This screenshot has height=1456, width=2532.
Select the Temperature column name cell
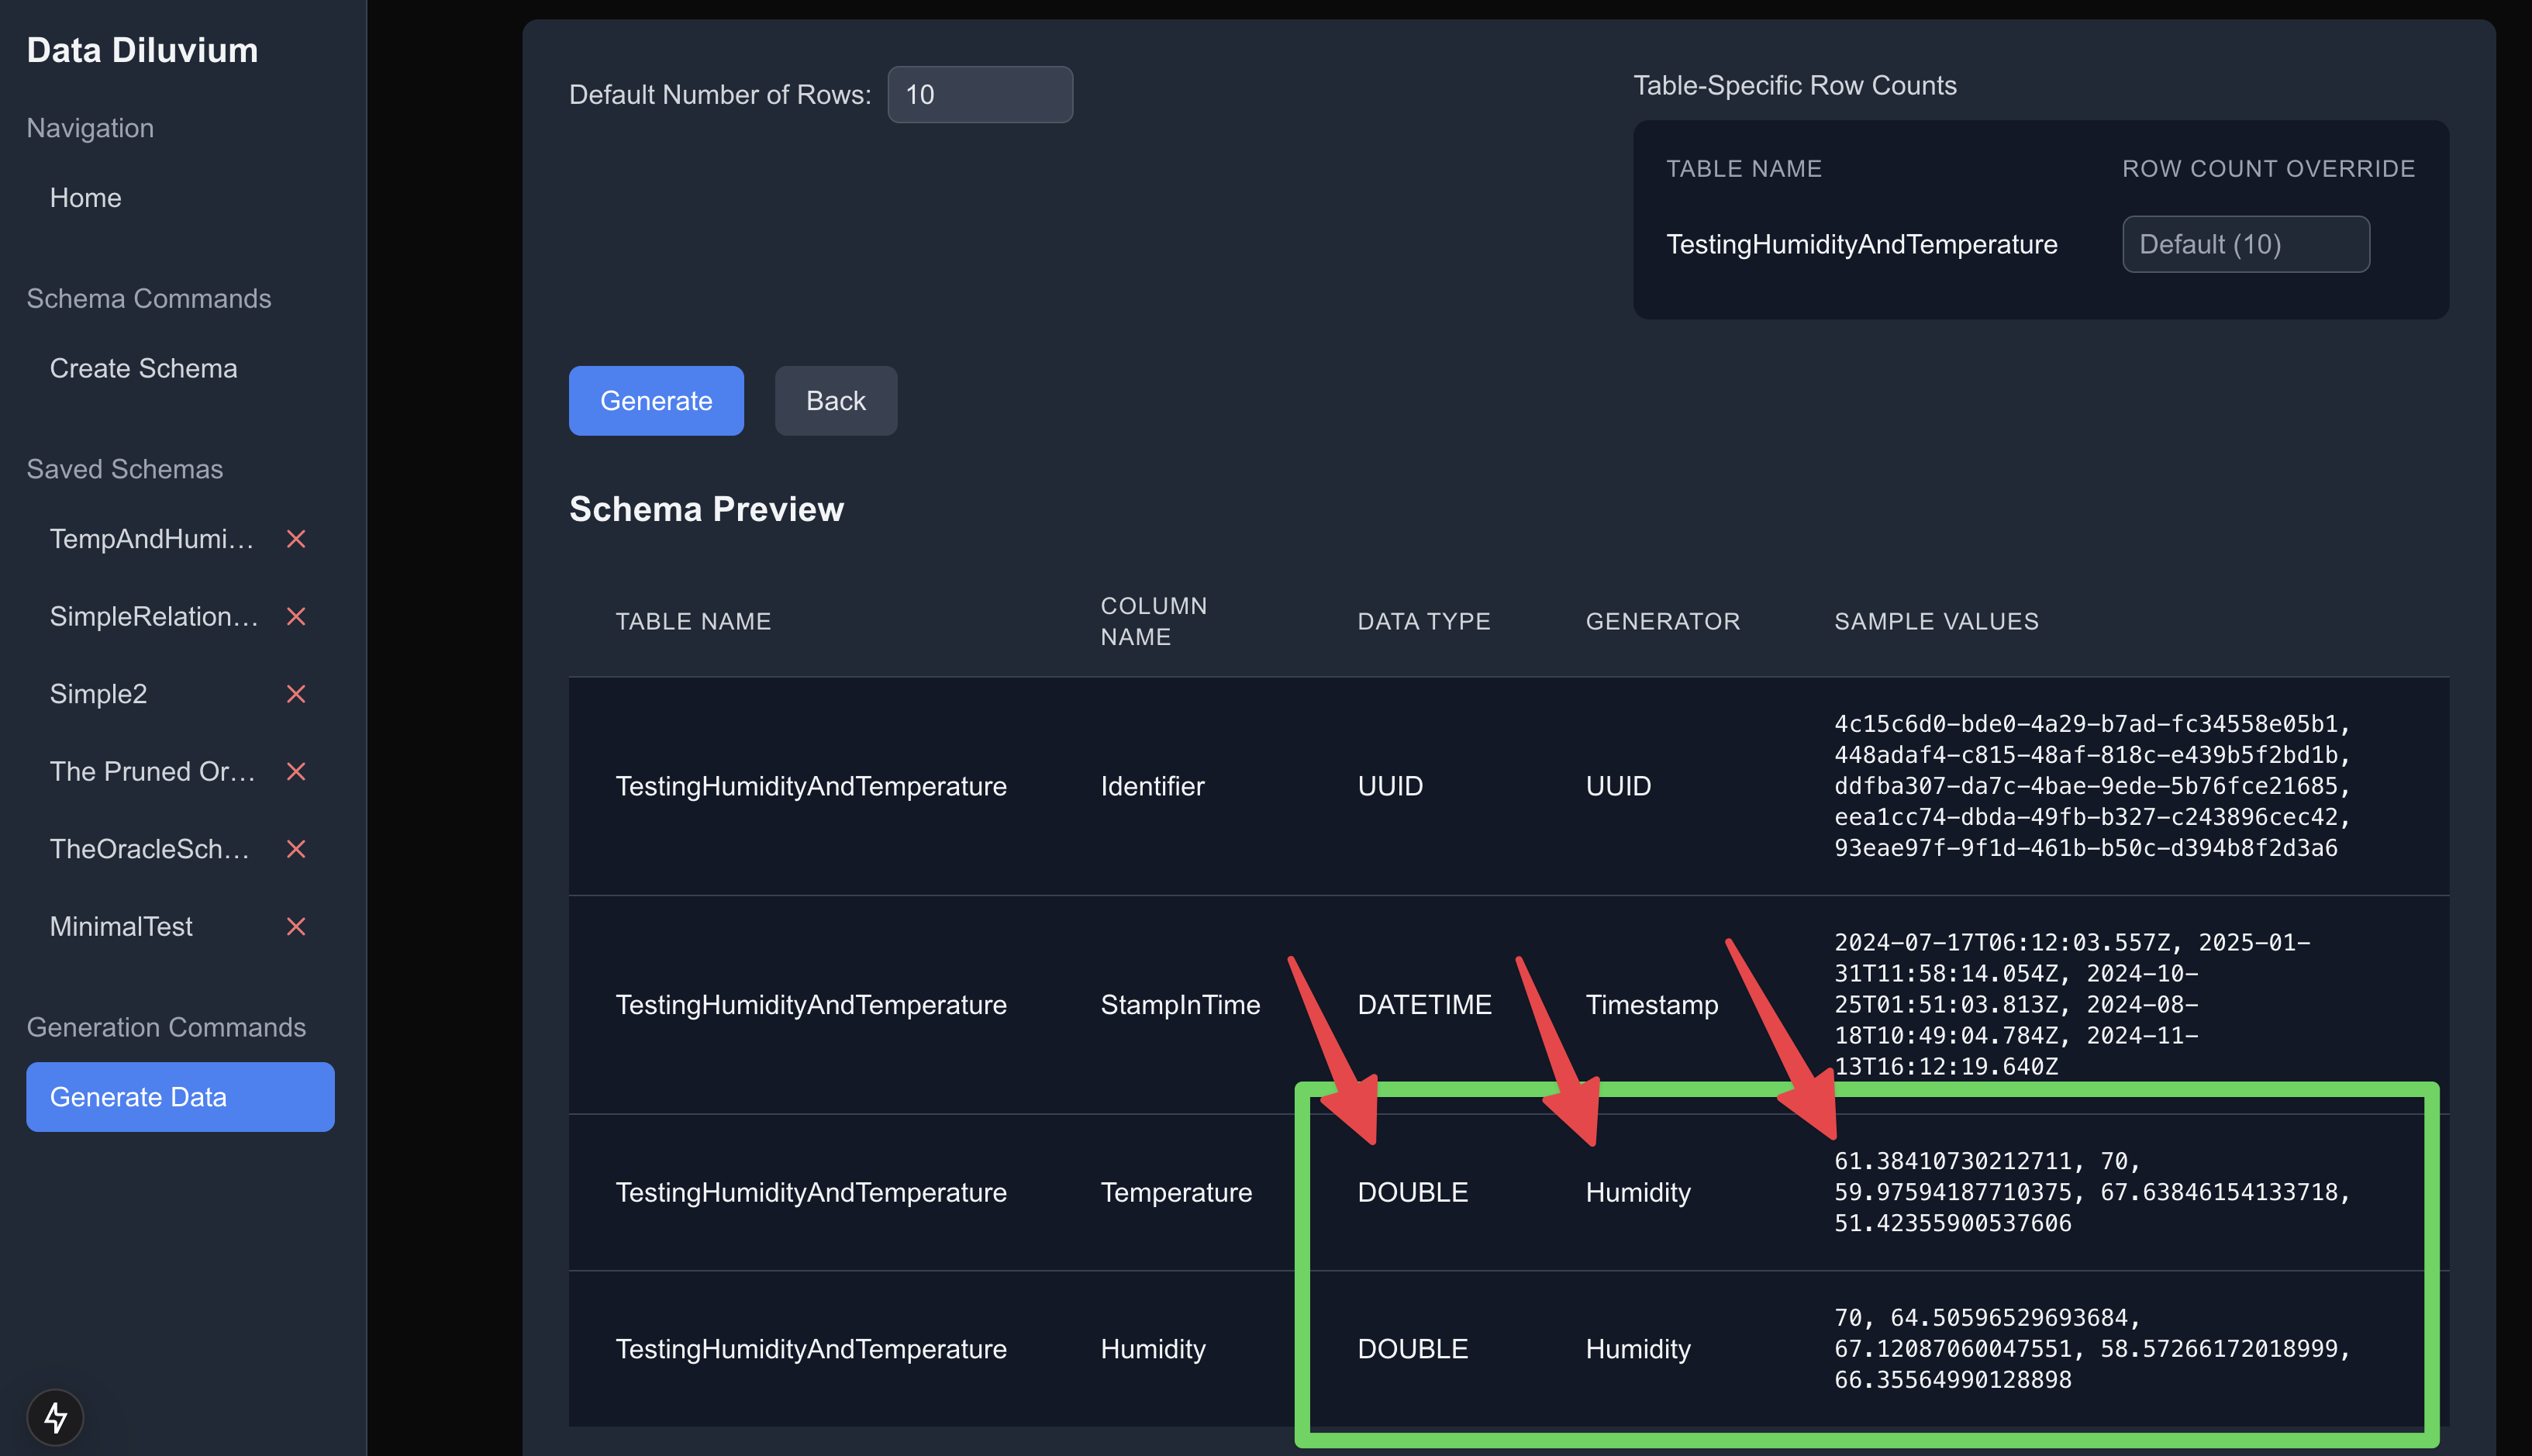pos(1176,1192)
